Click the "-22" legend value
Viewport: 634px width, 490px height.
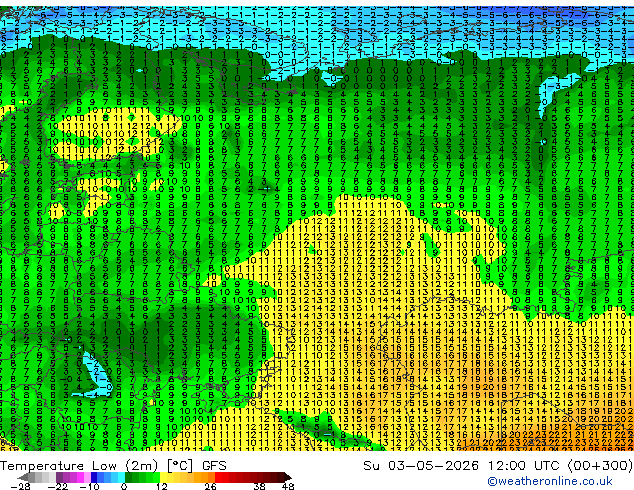point(58,486)
